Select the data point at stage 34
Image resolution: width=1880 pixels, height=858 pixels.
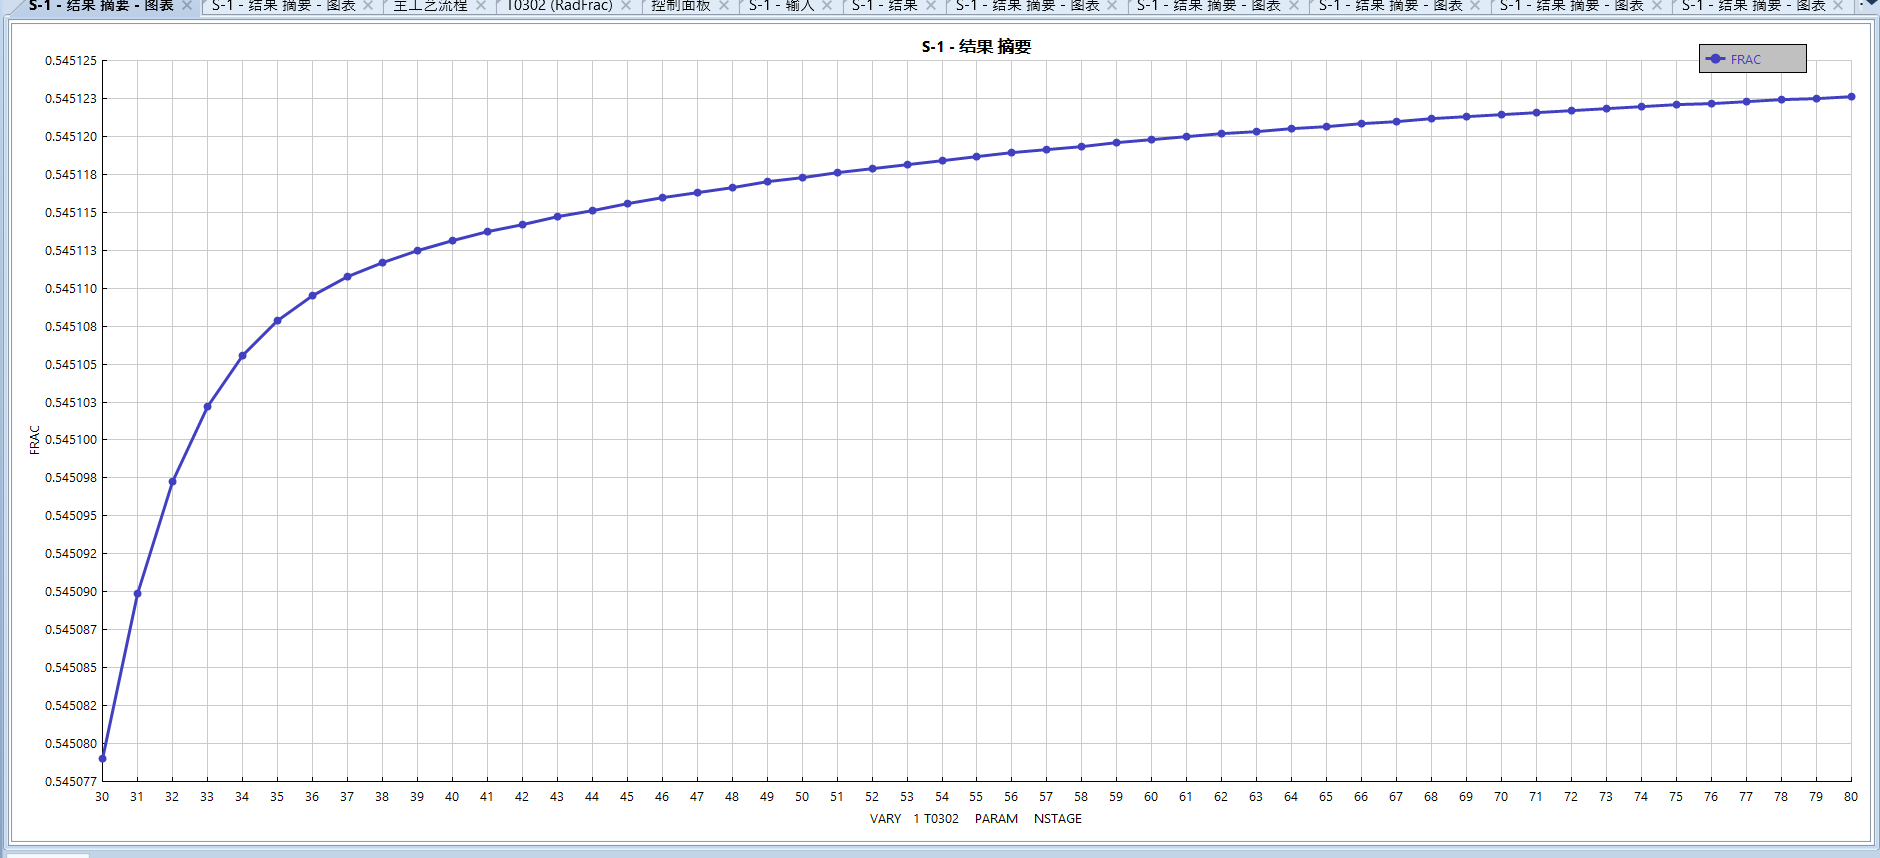[242, 356]
